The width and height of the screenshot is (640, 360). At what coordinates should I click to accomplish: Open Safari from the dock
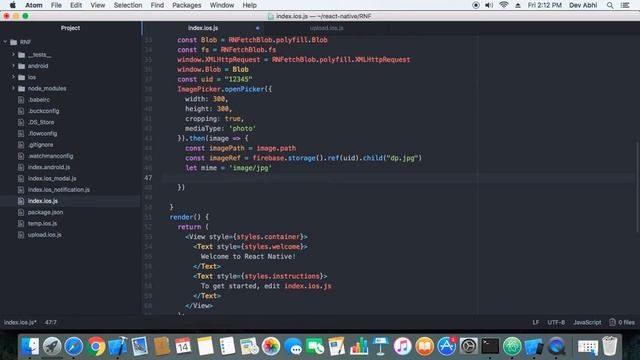(74, 347)
